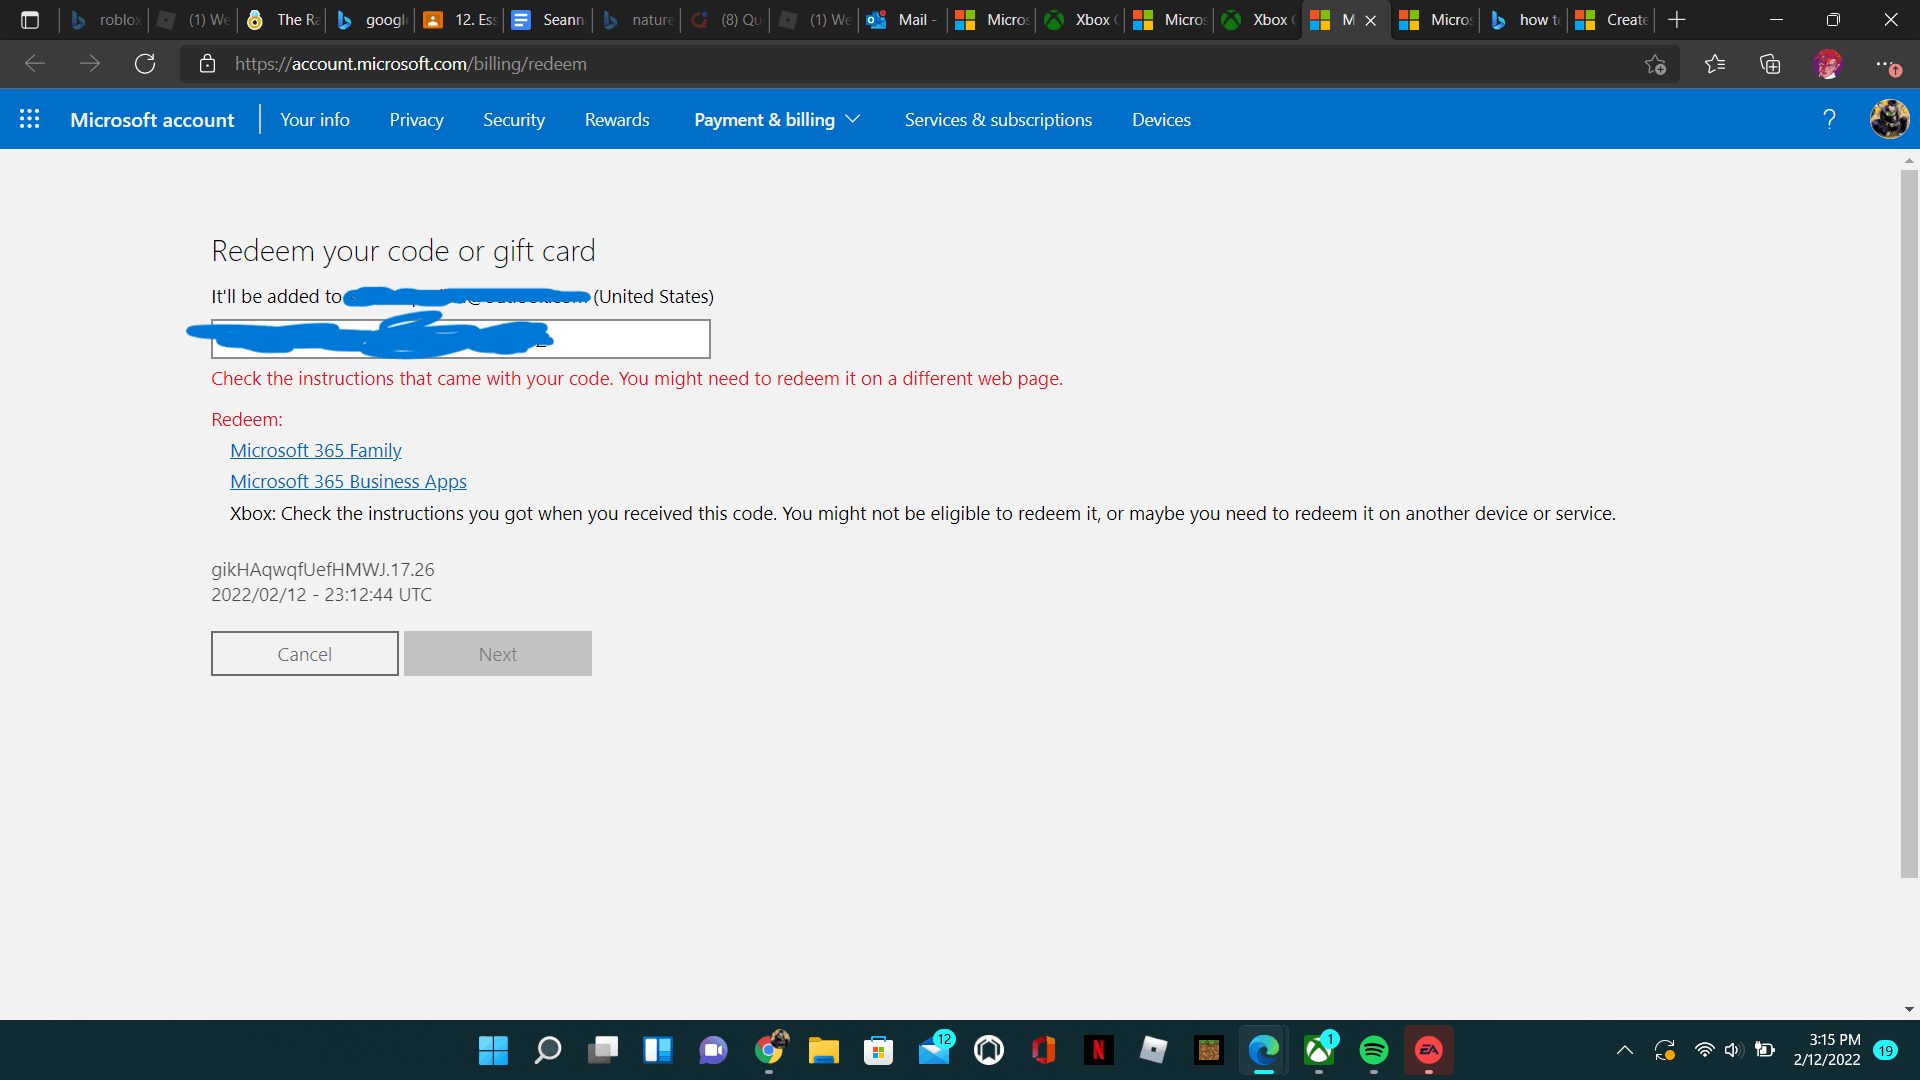Open Windows taskbar search

coord(548,1050)
